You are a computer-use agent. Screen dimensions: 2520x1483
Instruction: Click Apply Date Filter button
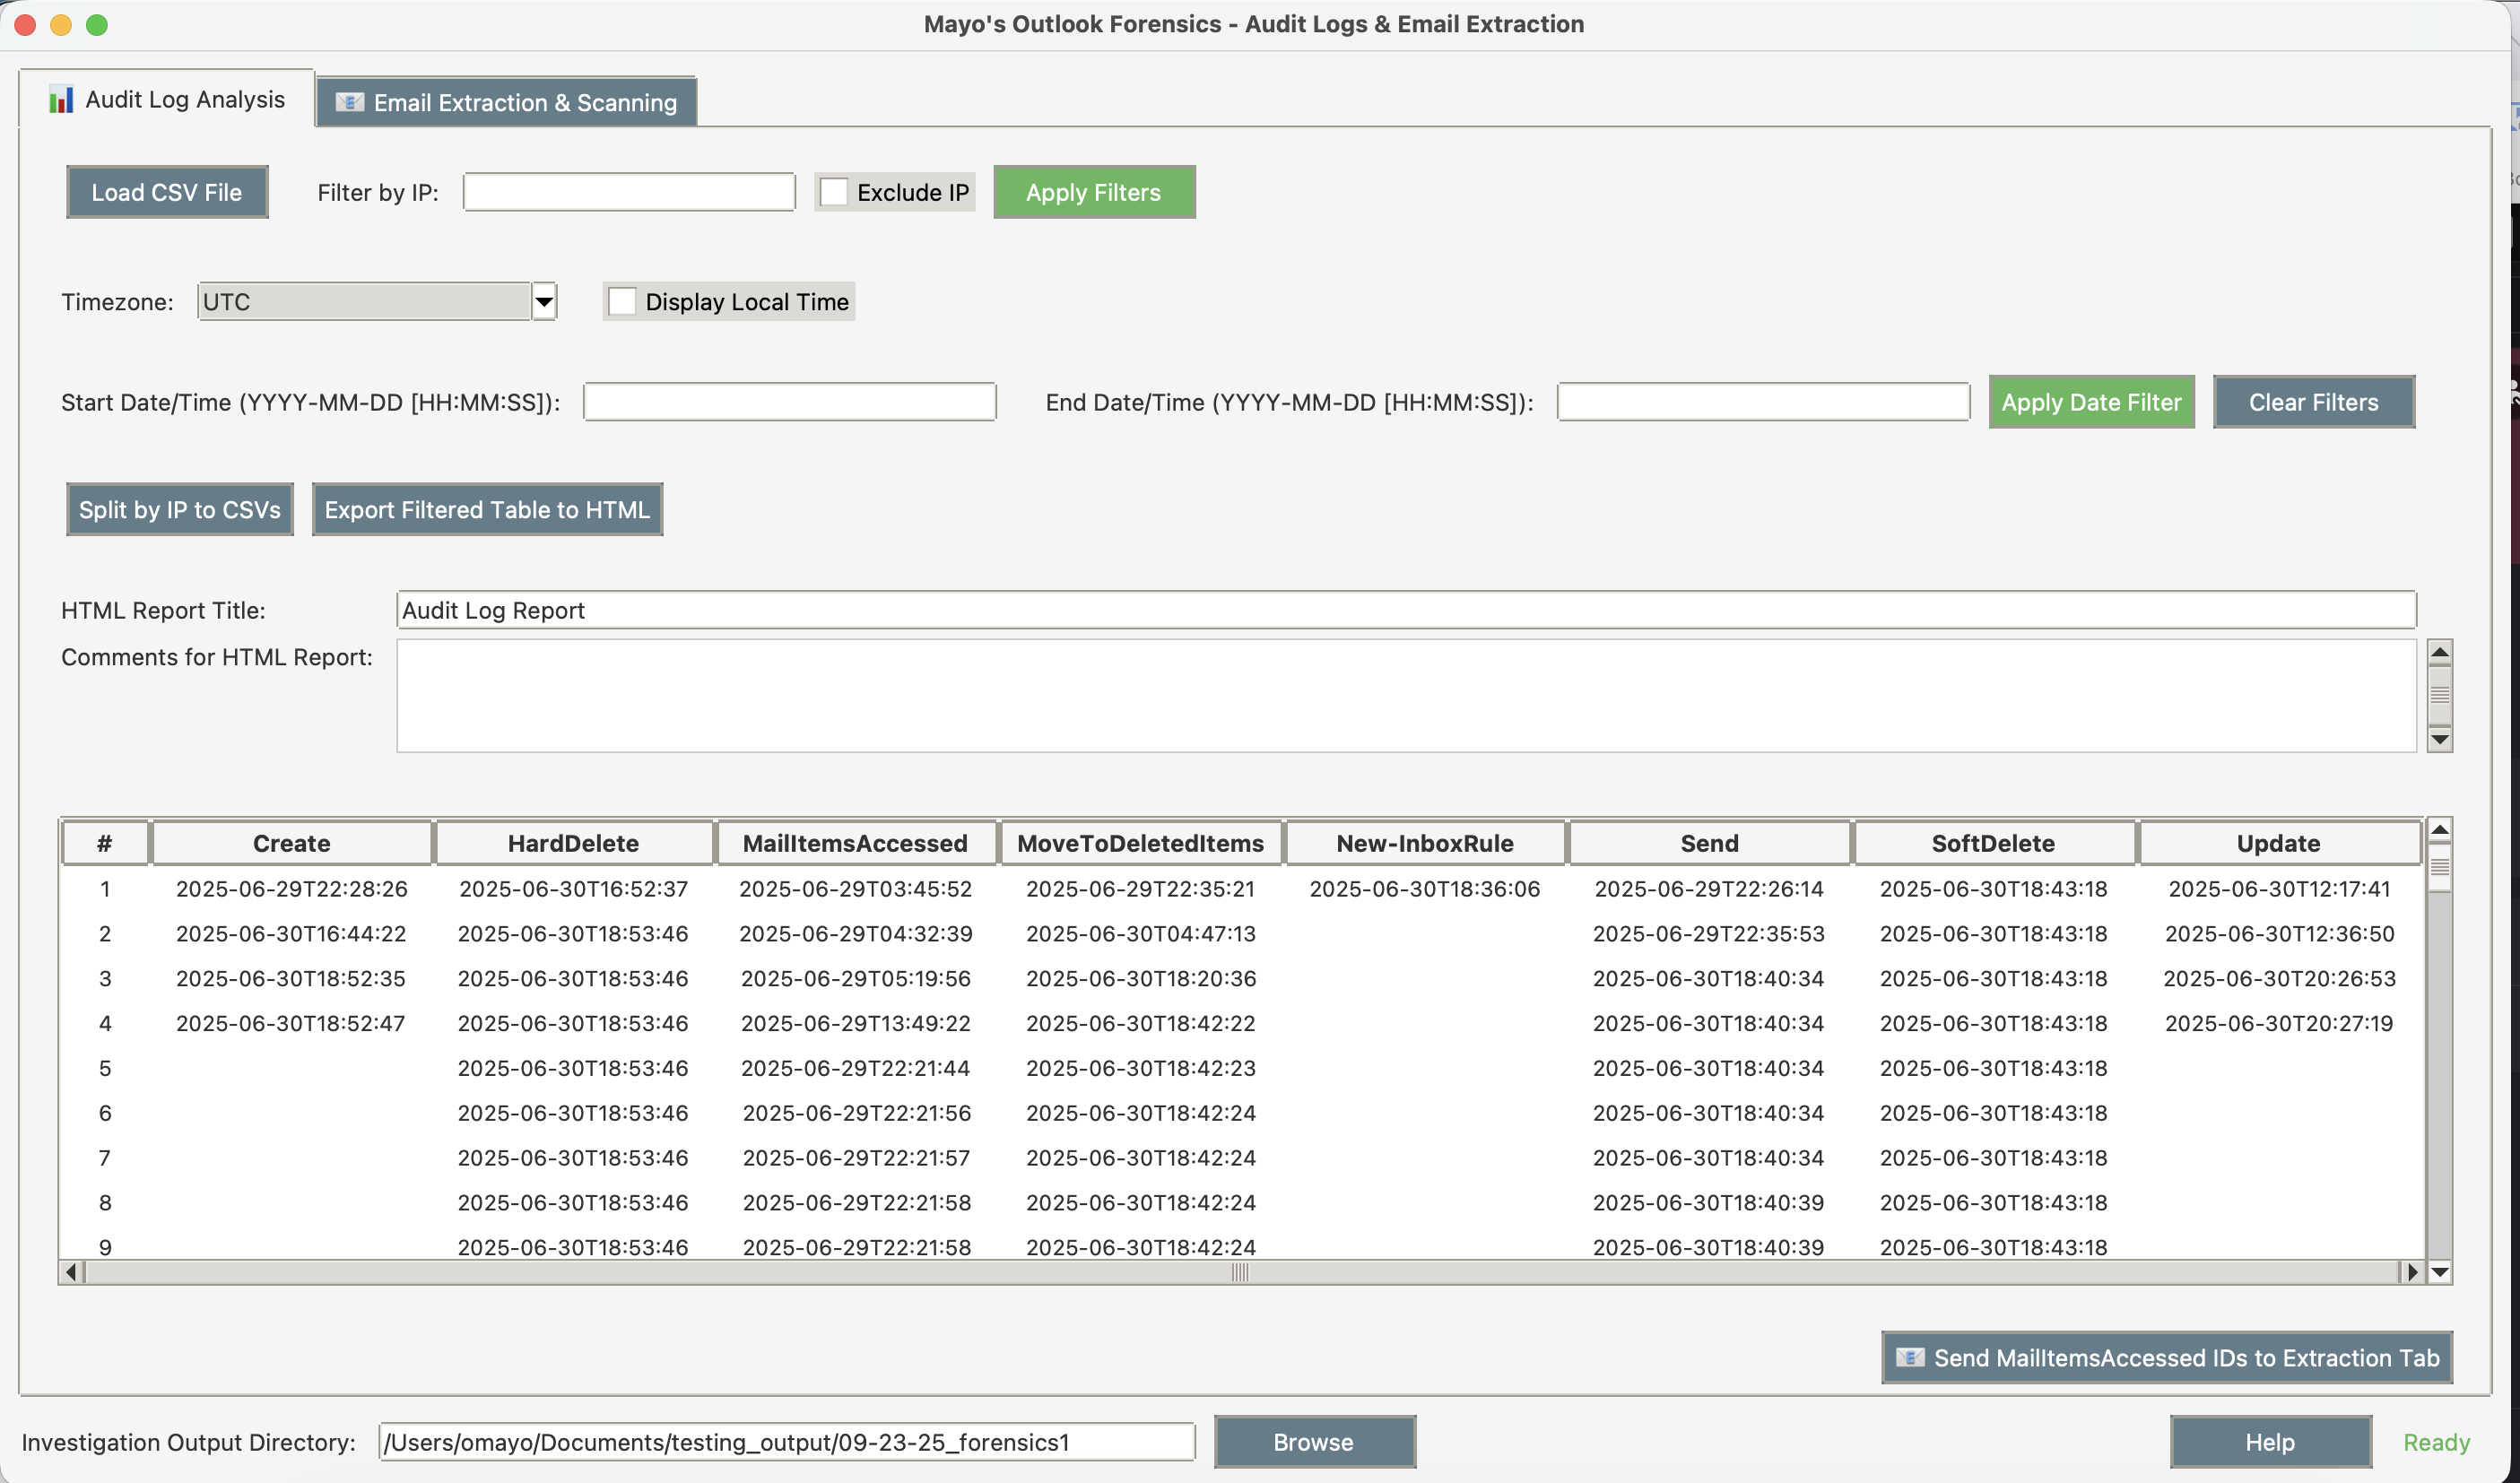pos(2091,402)
